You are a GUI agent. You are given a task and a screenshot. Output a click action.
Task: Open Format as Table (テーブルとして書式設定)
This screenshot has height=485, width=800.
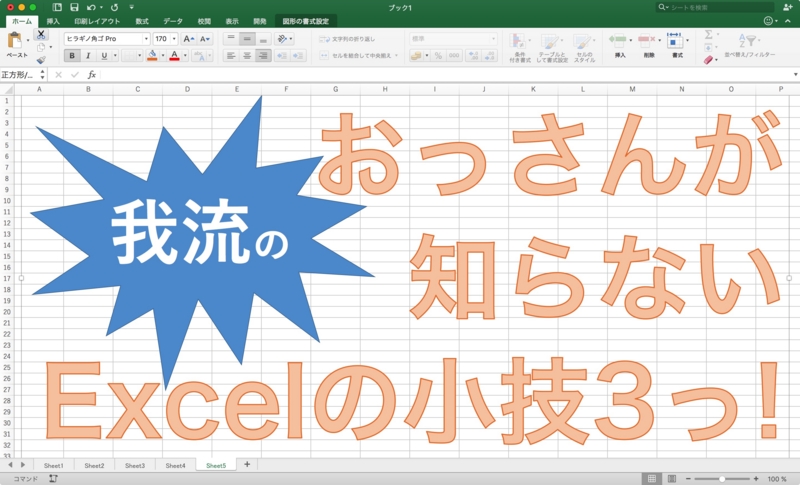pyautogui.click(x=552, y=47)
